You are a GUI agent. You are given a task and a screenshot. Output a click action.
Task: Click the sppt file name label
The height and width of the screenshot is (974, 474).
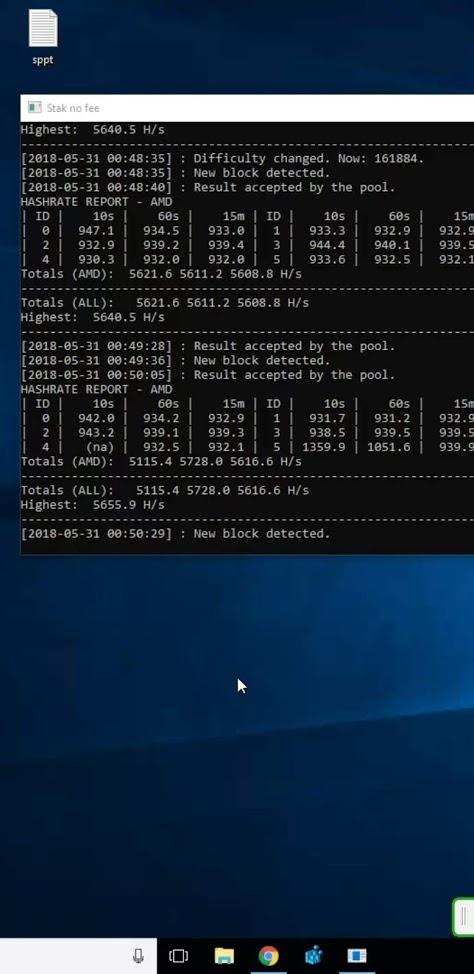42,60
